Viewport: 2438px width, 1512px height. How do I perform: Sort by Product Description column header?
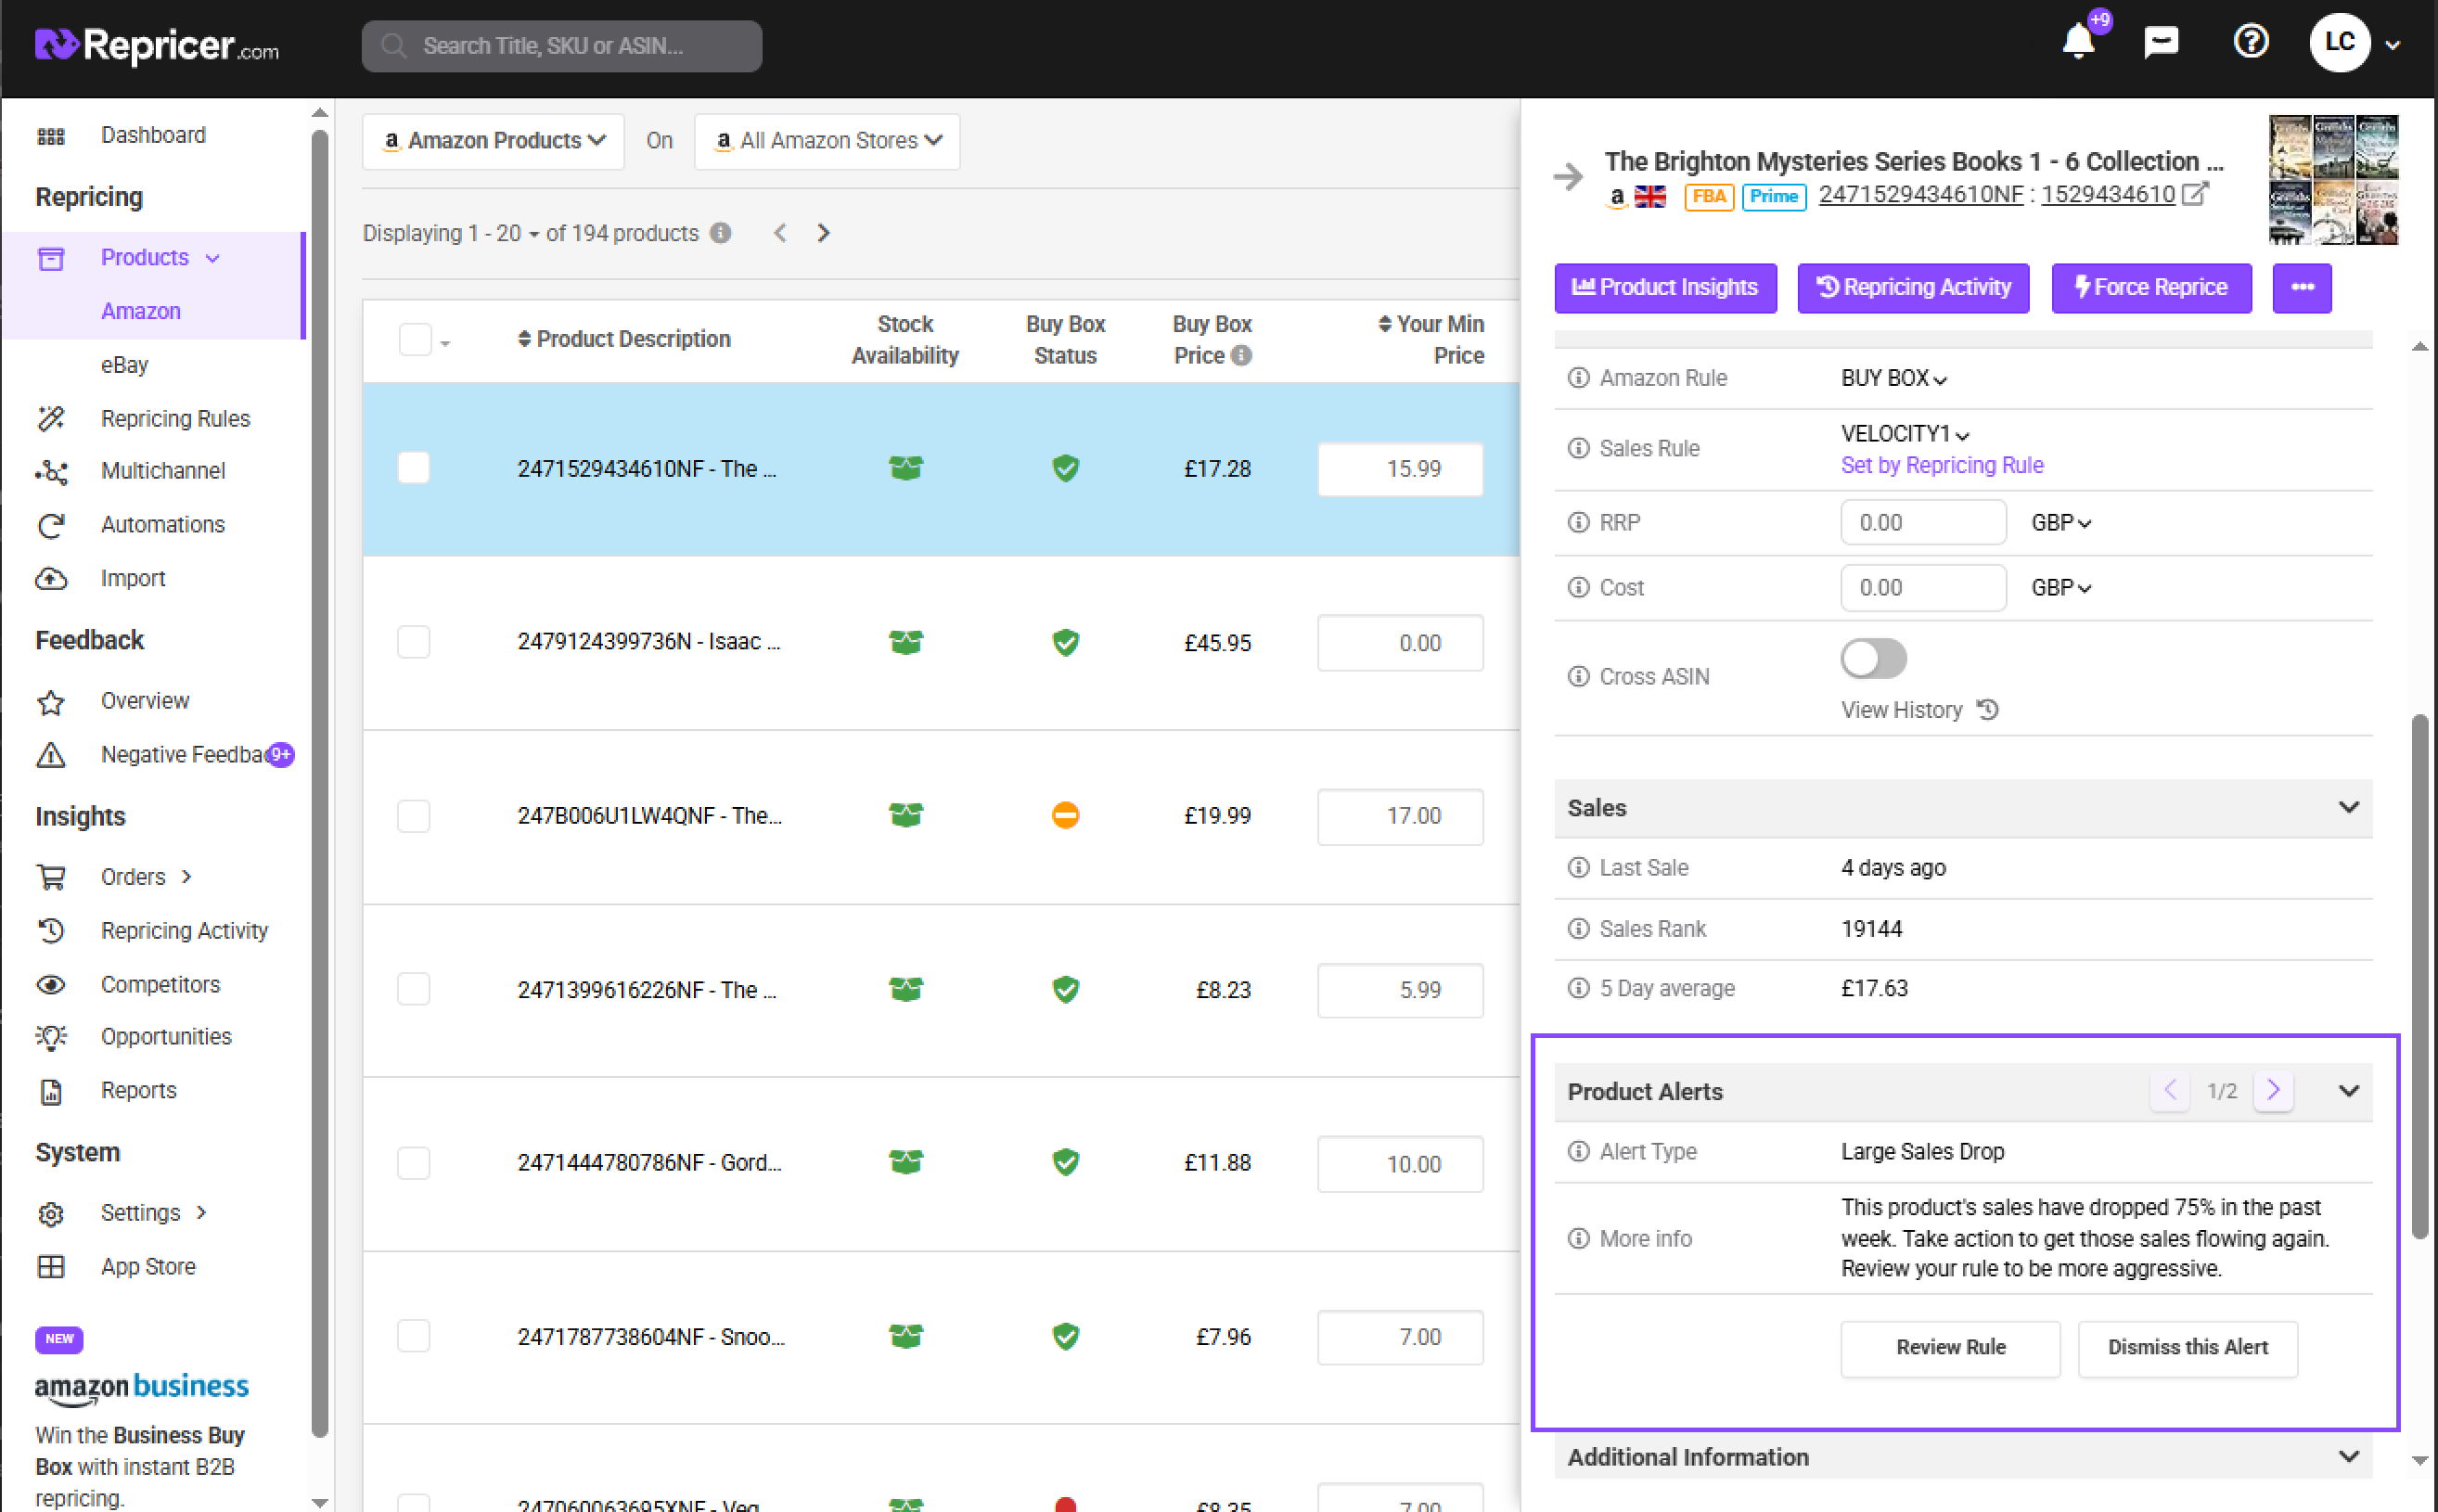pos(624,340)
